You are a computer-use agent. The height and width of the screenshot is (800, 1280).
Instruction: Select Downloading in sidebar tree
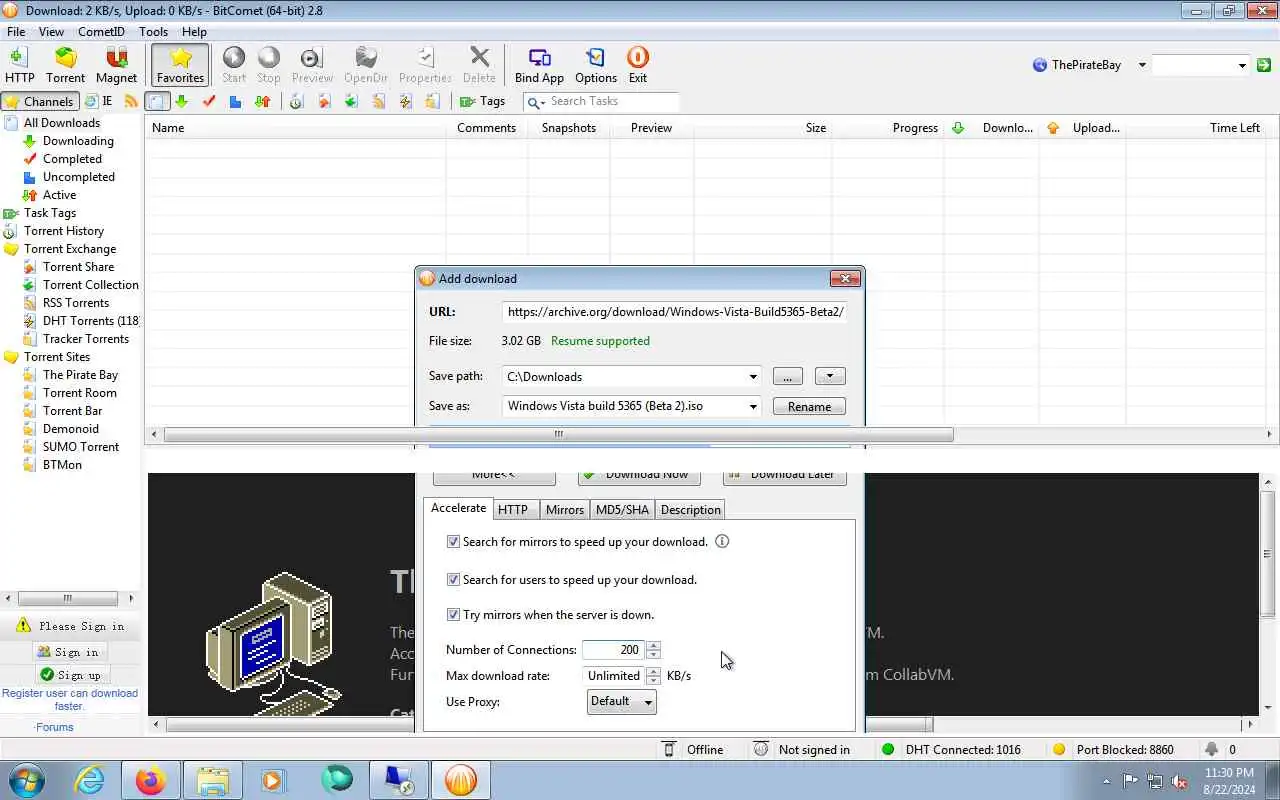pyautogui.click(x=78, y=141)
